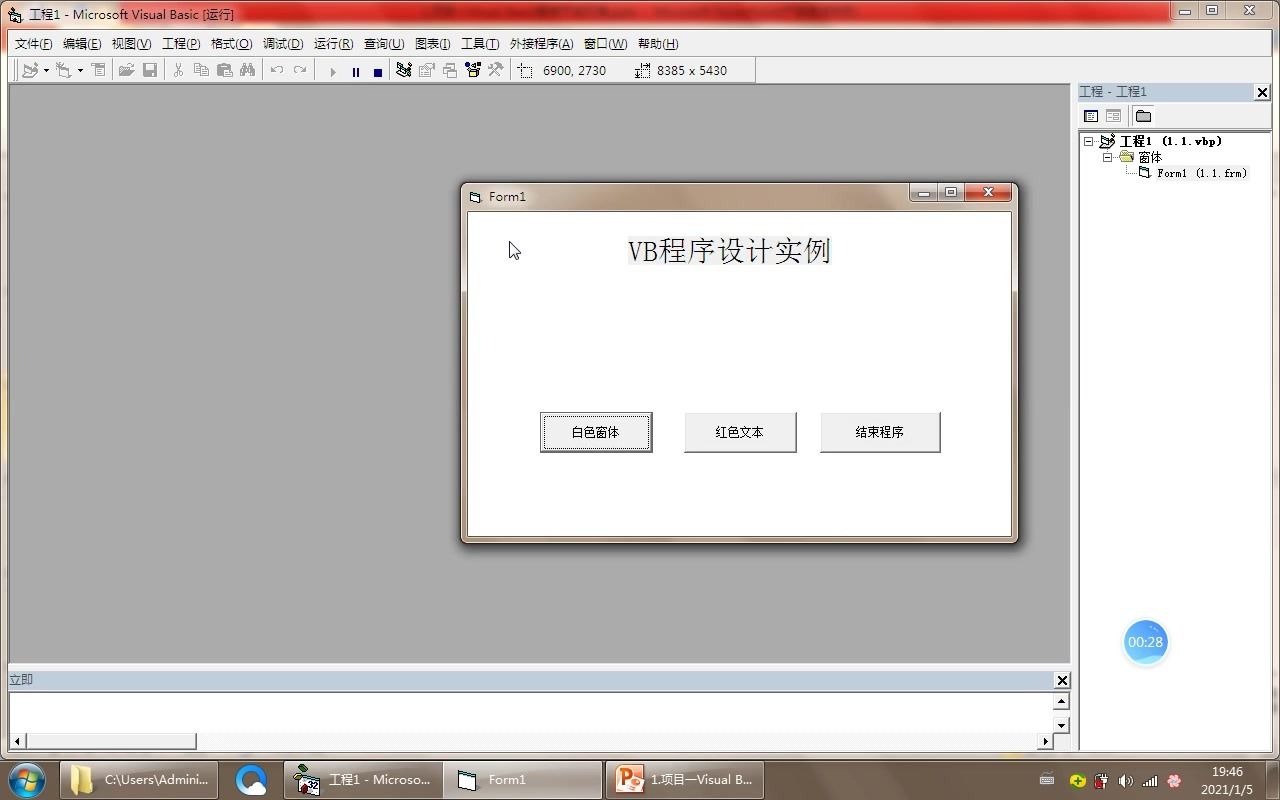Screen dimensions: 1280x800
Task: Open the 运行(R) menu
Action: click(333, 43)
